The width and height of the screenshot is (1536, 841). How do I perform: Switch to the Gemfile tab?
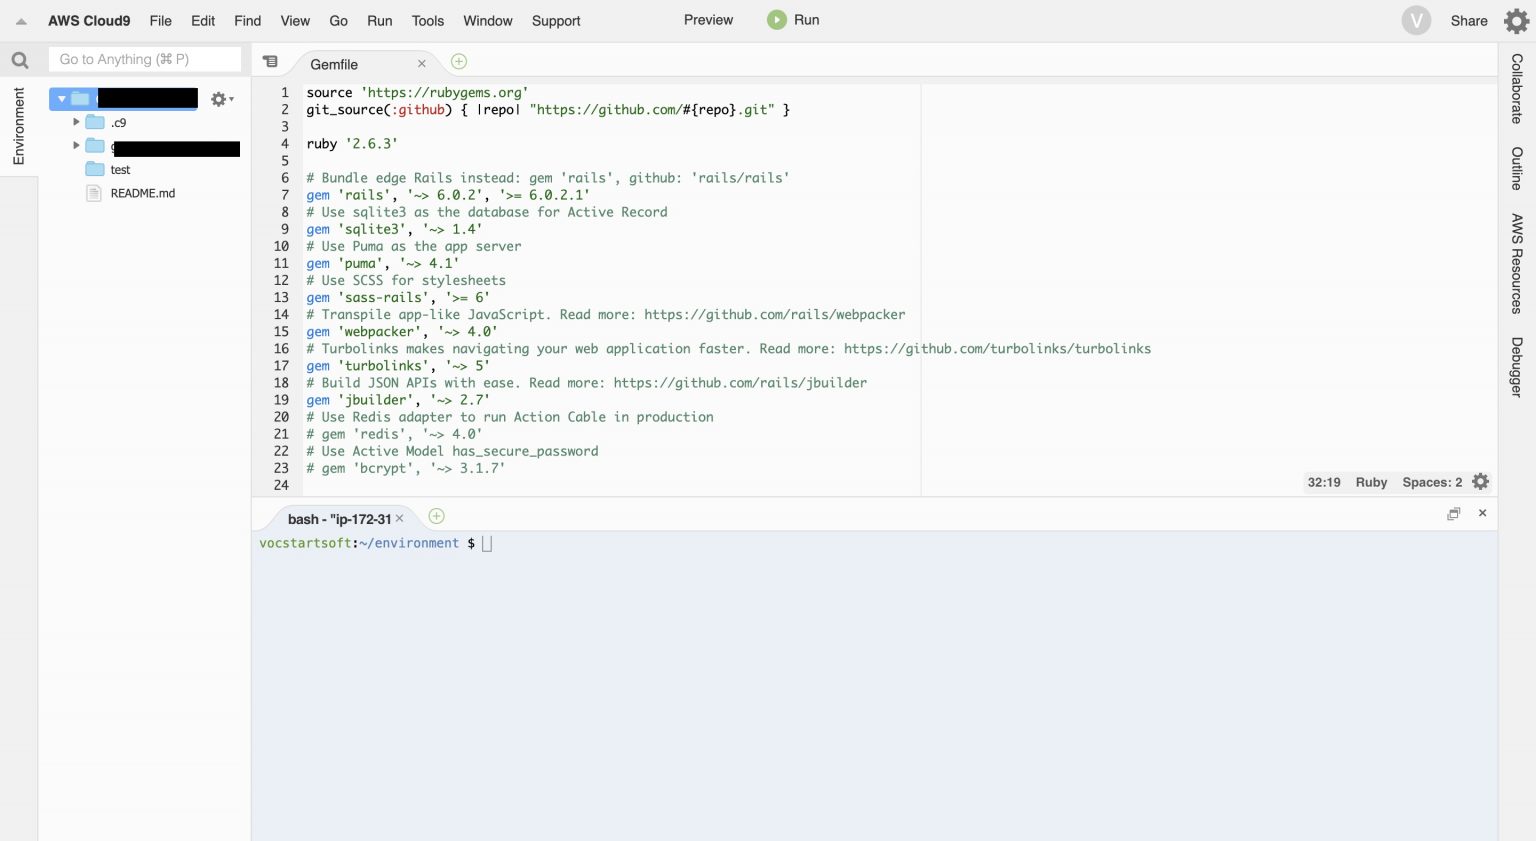(x=334, y=64)
